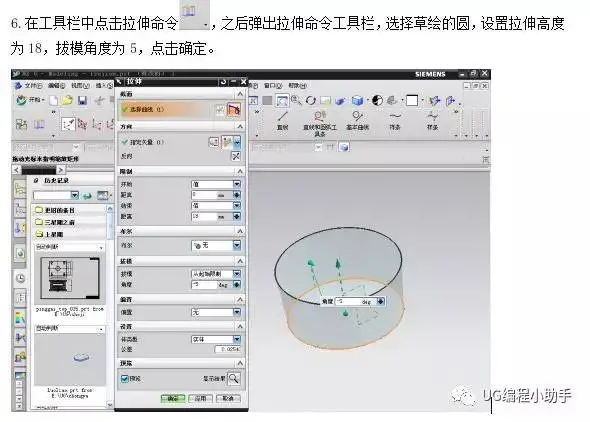Viewport: 590px width, 422px height.
Task: Click the blue cube view orientation icon
Action: point(357,100)
